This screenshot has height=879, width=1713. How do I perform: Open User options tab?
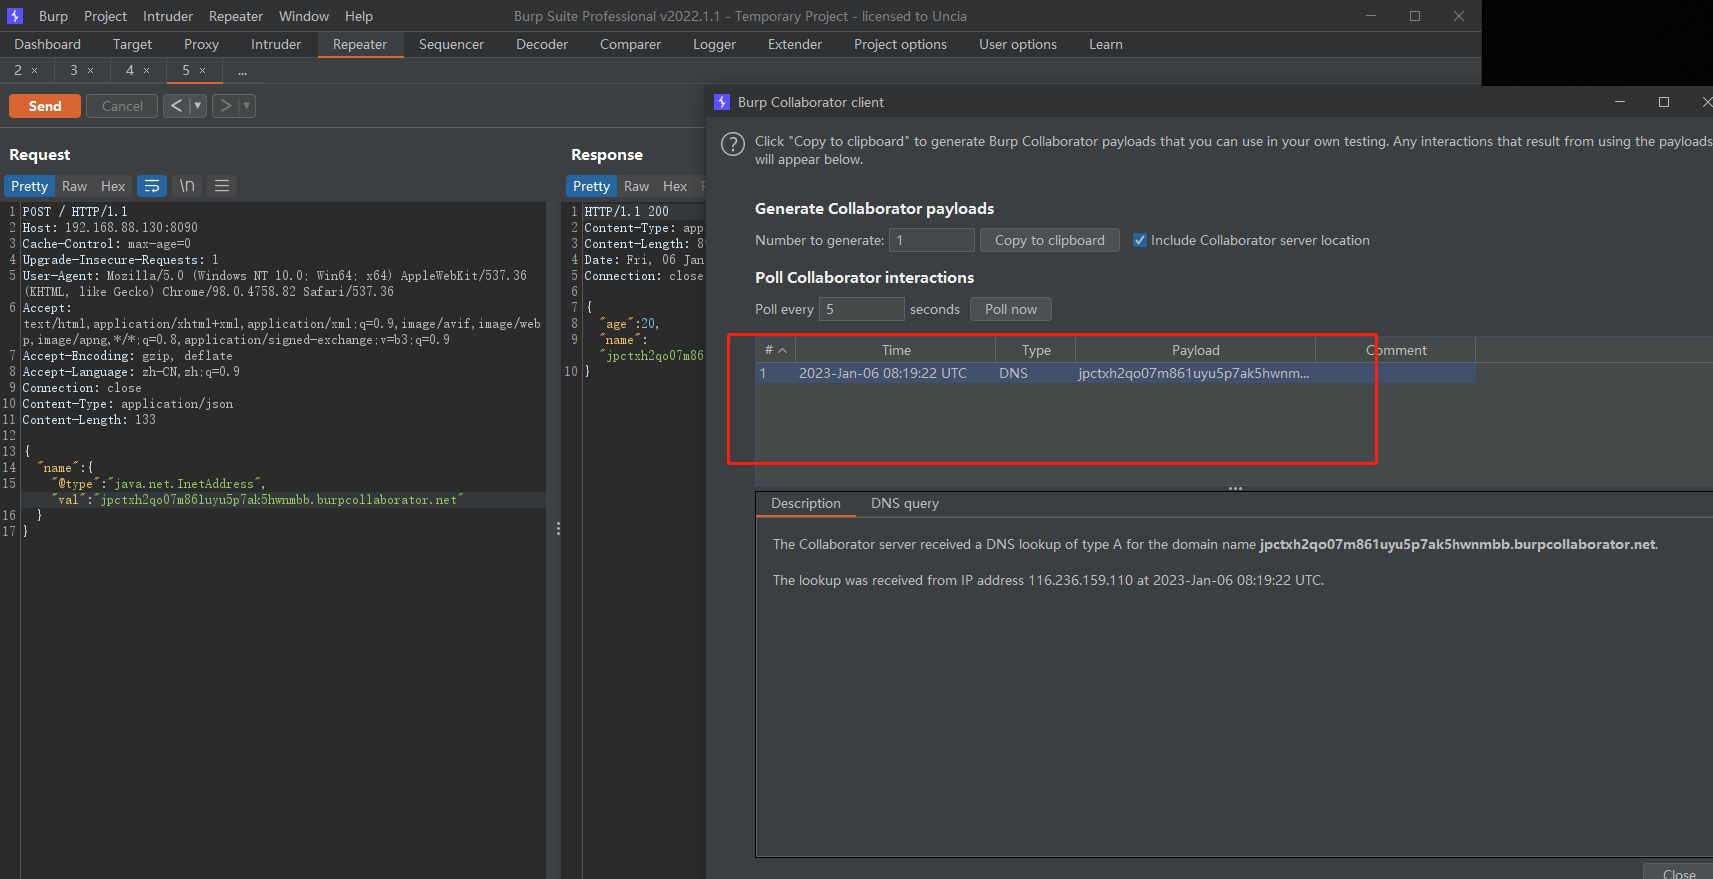1018,44
